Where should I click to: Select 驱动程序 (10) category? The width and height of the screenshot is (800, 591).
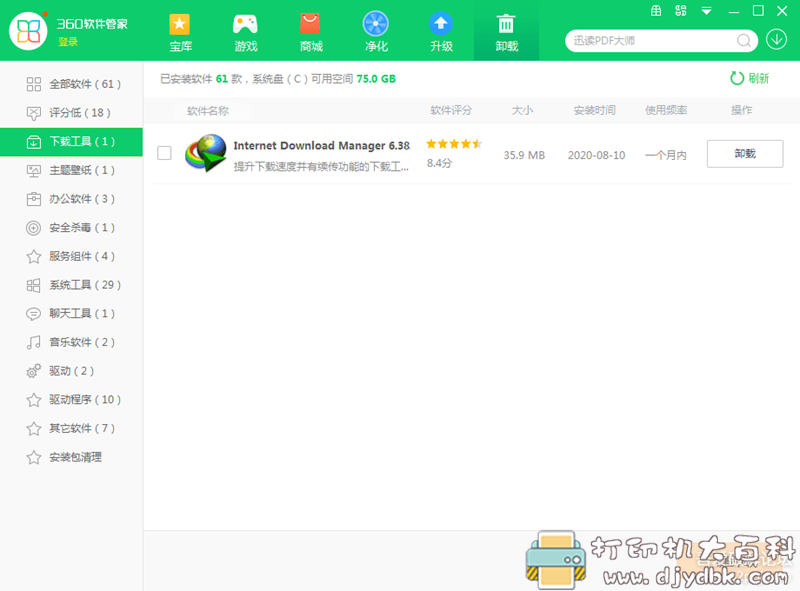coord(71,400)
